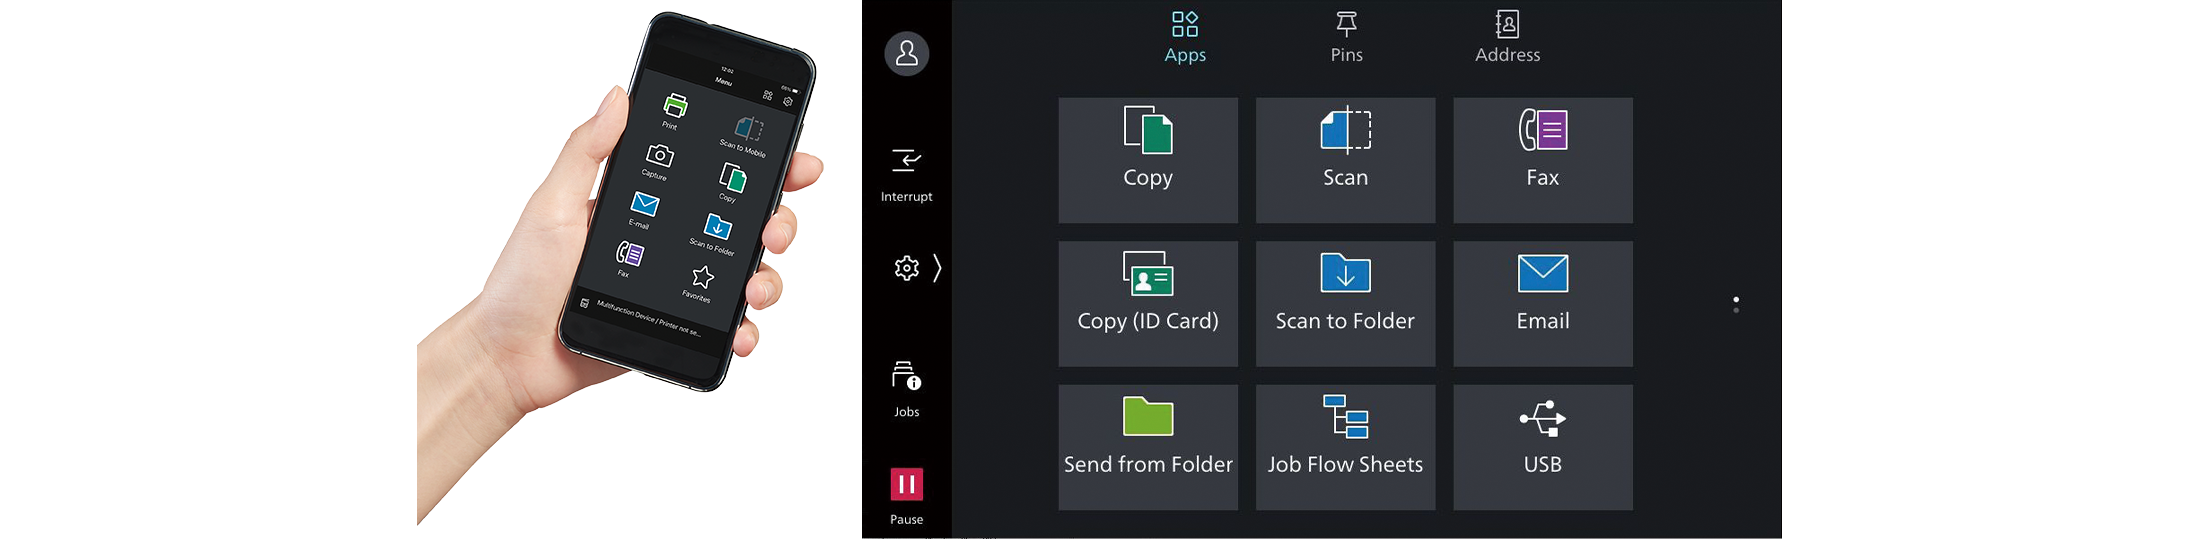
Task: Launch the Scan app
Action: [x=1345, y=160]
